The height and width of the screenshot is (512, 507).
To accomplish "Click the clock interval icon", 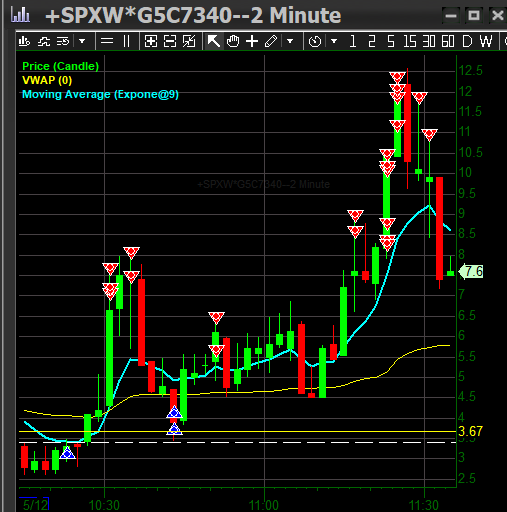I will pyautogui.click(x=315, y=42).
